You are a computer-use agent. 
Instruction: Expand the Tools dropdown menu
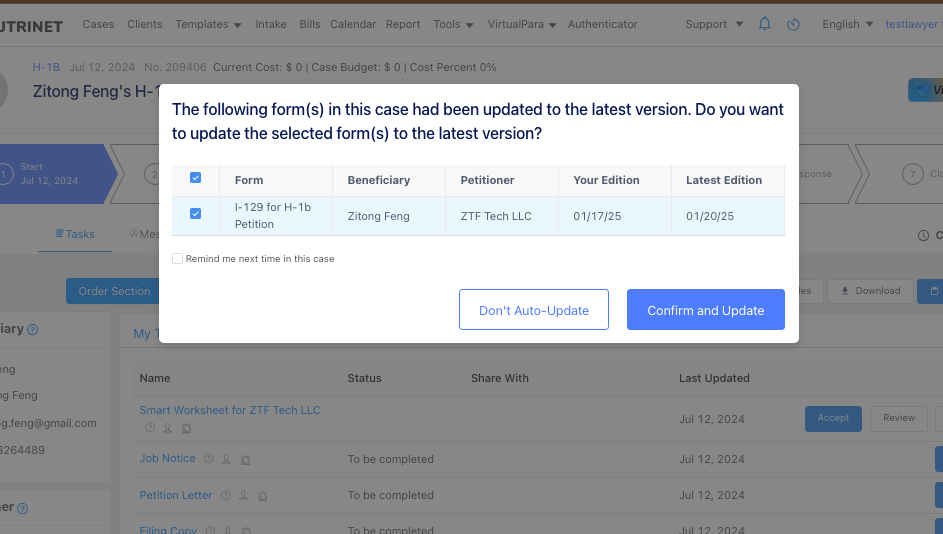[x=453, y=25]
